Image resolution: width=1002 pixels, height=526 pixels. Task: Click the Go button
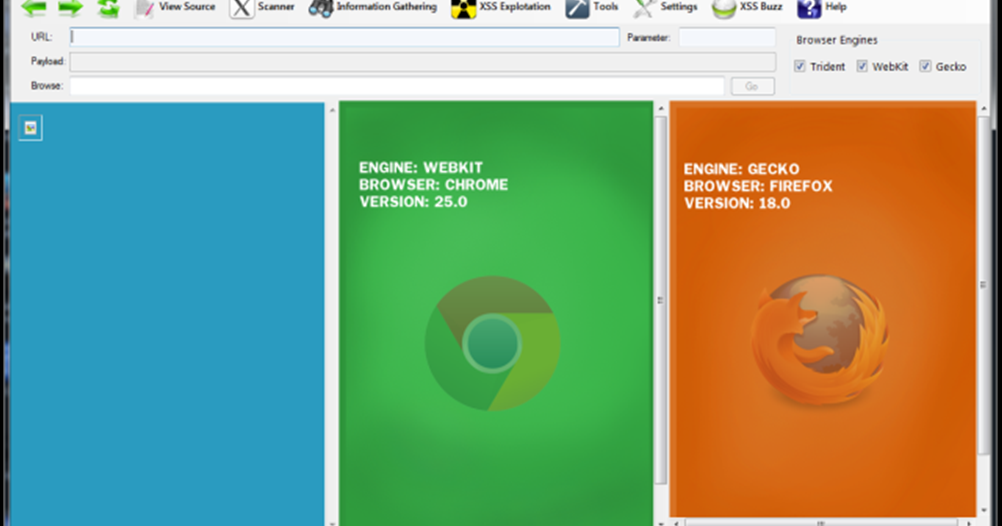(x=752, y=86)
